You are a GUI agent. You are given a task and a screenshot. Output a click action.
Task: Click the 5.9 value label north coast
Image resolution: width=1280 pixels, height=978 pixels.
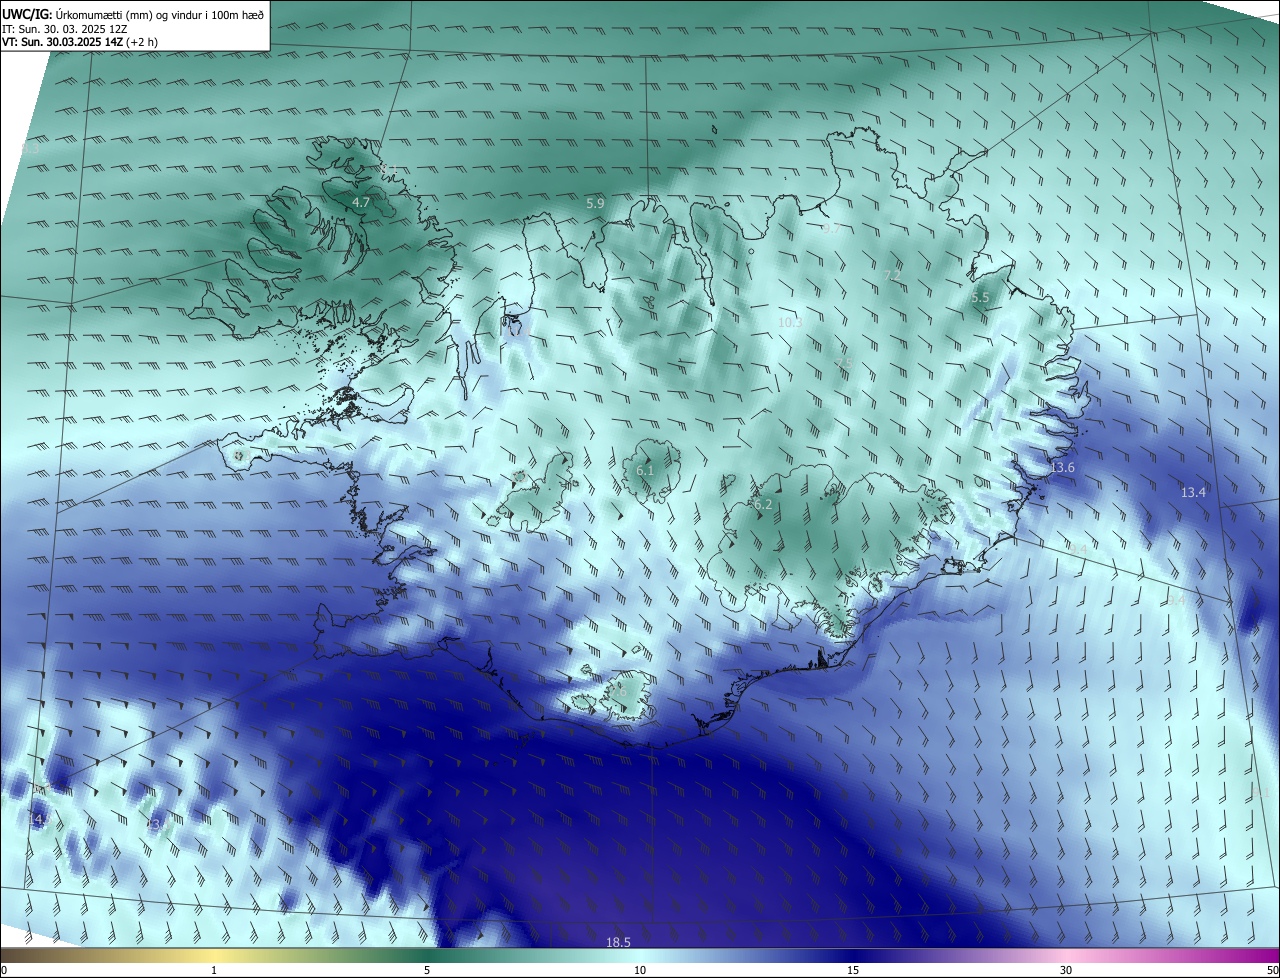coord(595,204)
